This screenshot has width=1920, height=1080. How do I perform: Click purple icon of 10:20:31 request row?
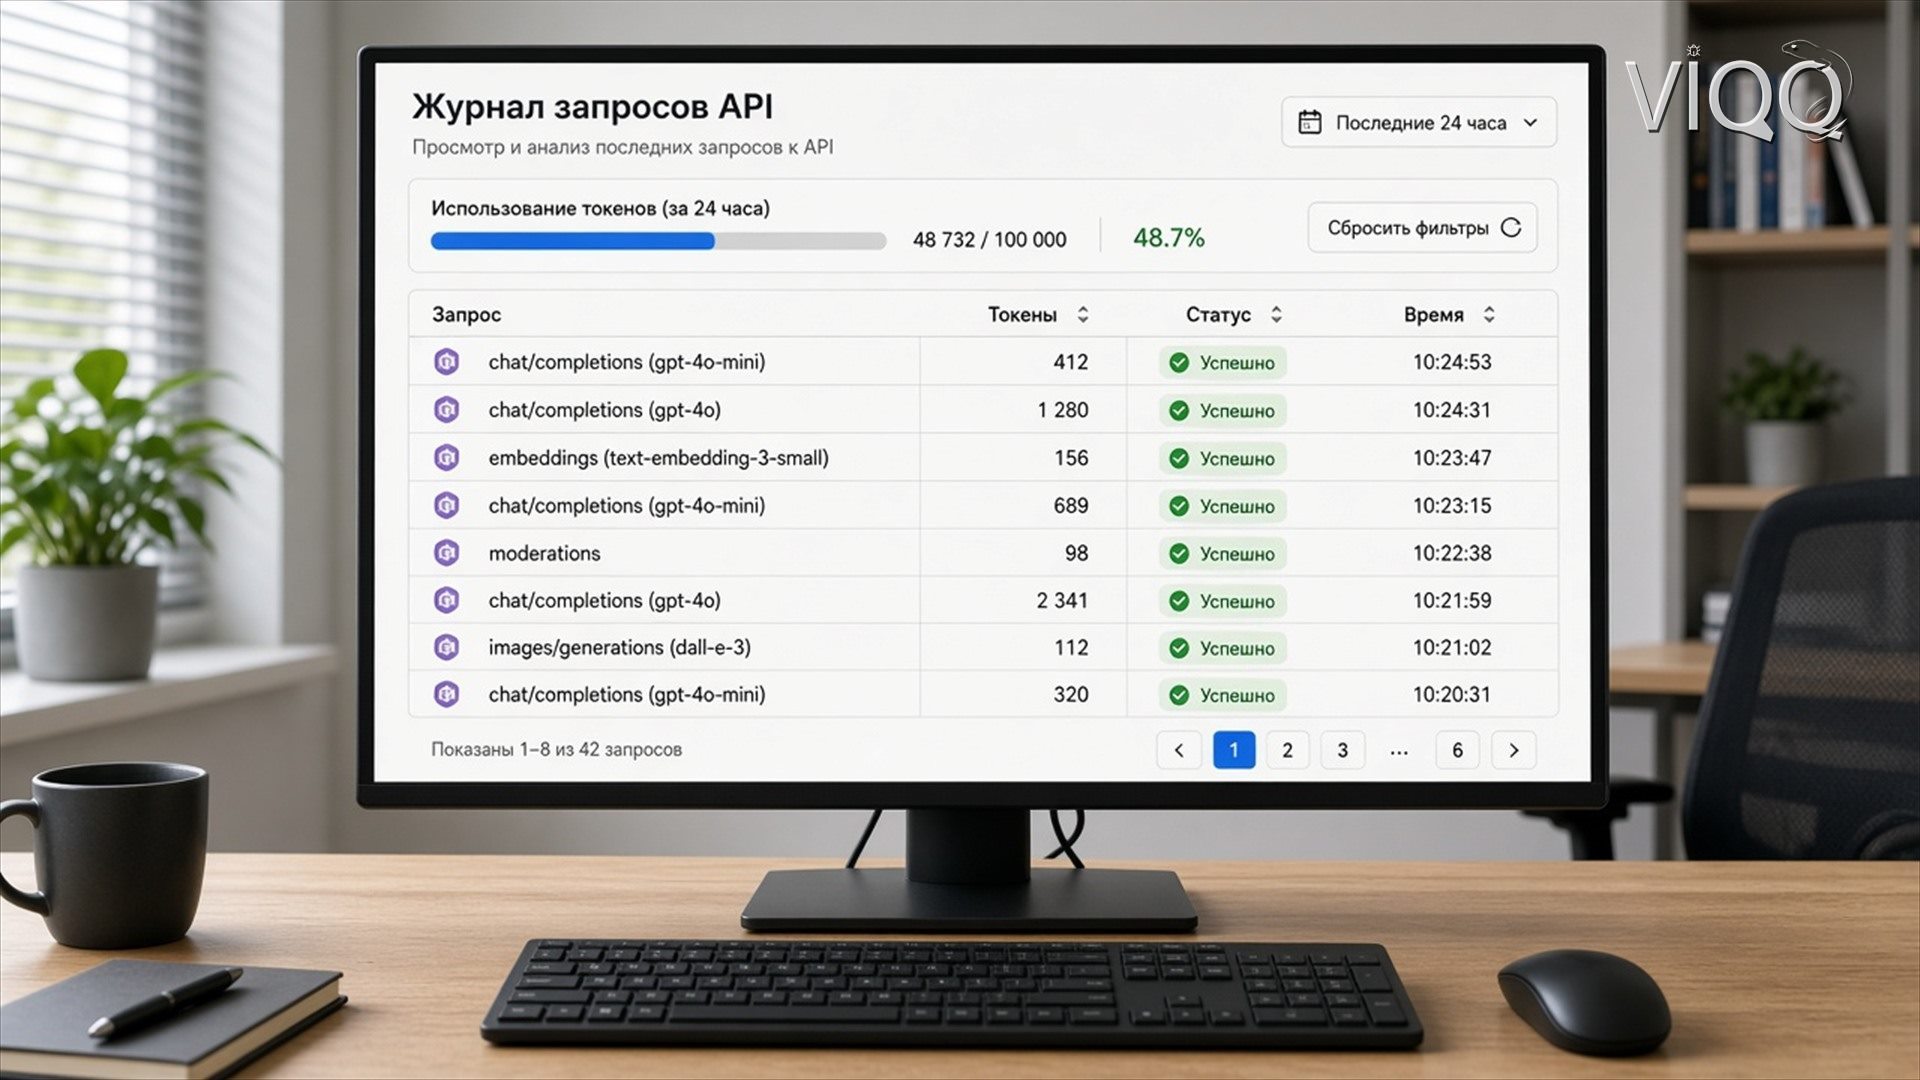tap(446, 694)
